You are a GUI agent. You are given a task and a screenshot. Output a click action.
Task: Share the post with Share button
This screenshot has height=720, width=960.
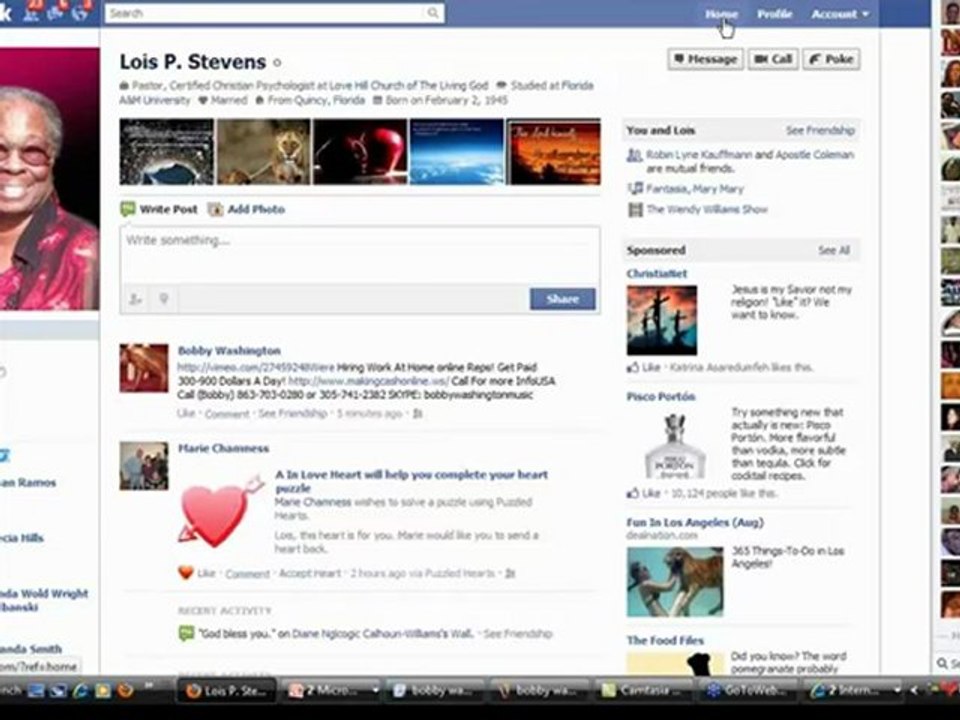click(562, 299)
